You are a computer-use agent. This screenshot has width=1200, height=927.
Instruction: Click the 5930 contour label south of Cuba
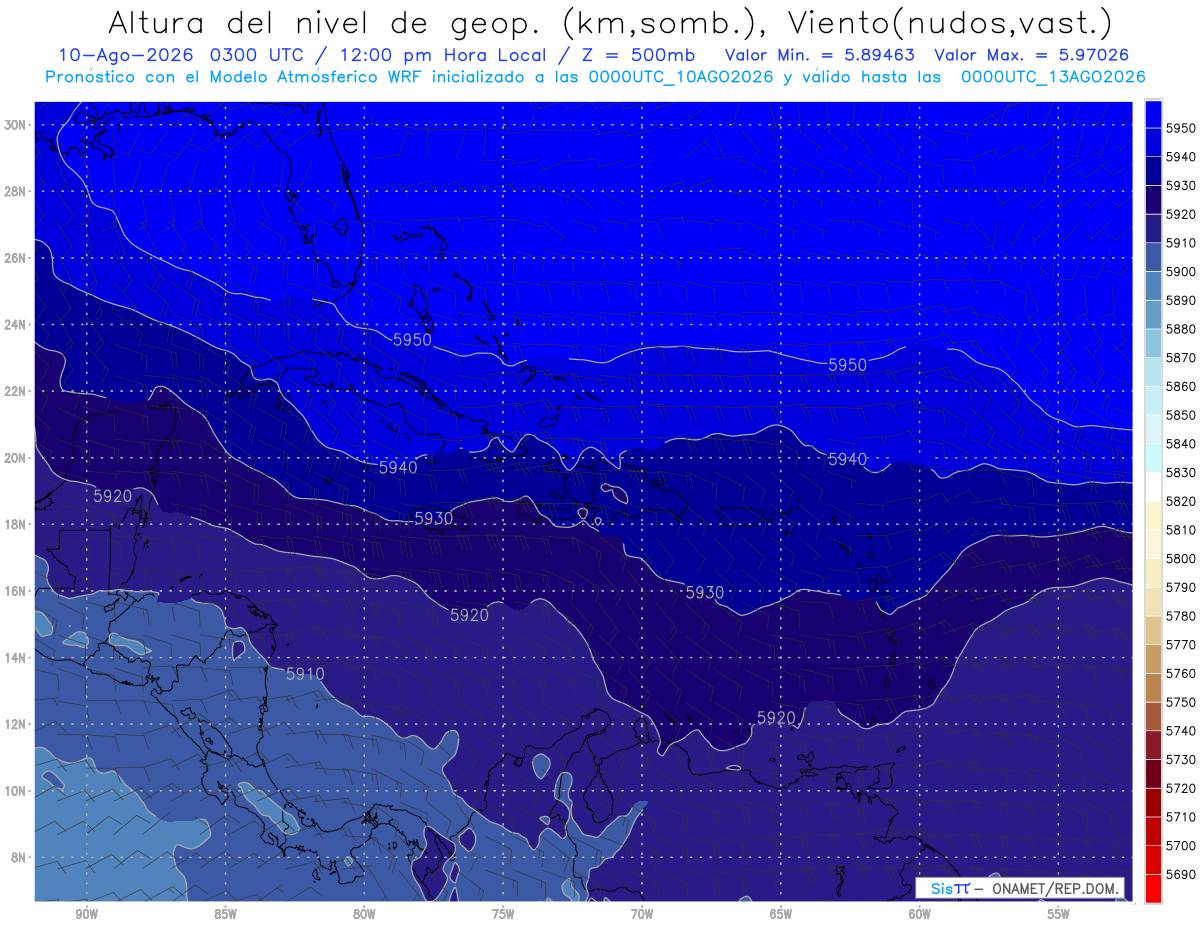pos(434,518)
